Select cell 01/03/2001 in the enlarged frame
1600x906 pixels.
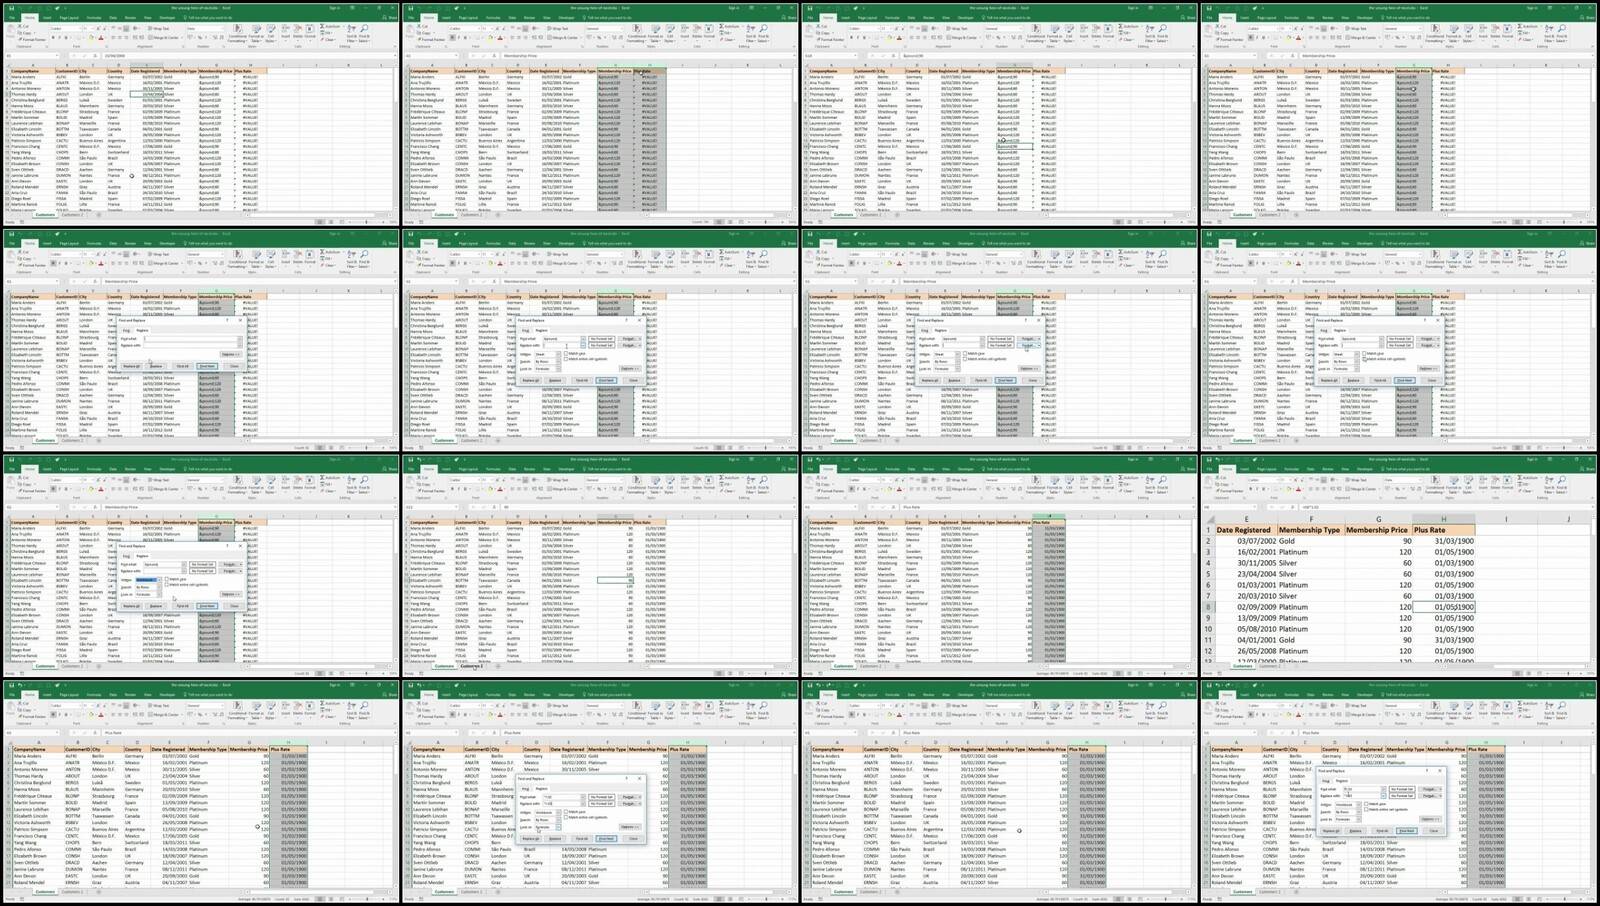(1244, 585)
